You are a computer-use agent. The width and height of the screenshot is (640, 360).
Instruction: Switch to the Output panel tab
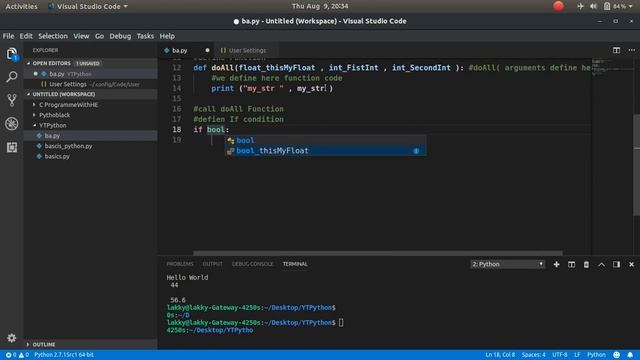click(x=212, y=264)
